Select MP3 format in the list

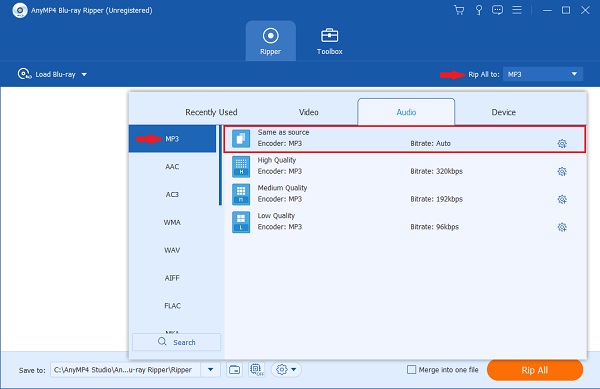(173, 139)
